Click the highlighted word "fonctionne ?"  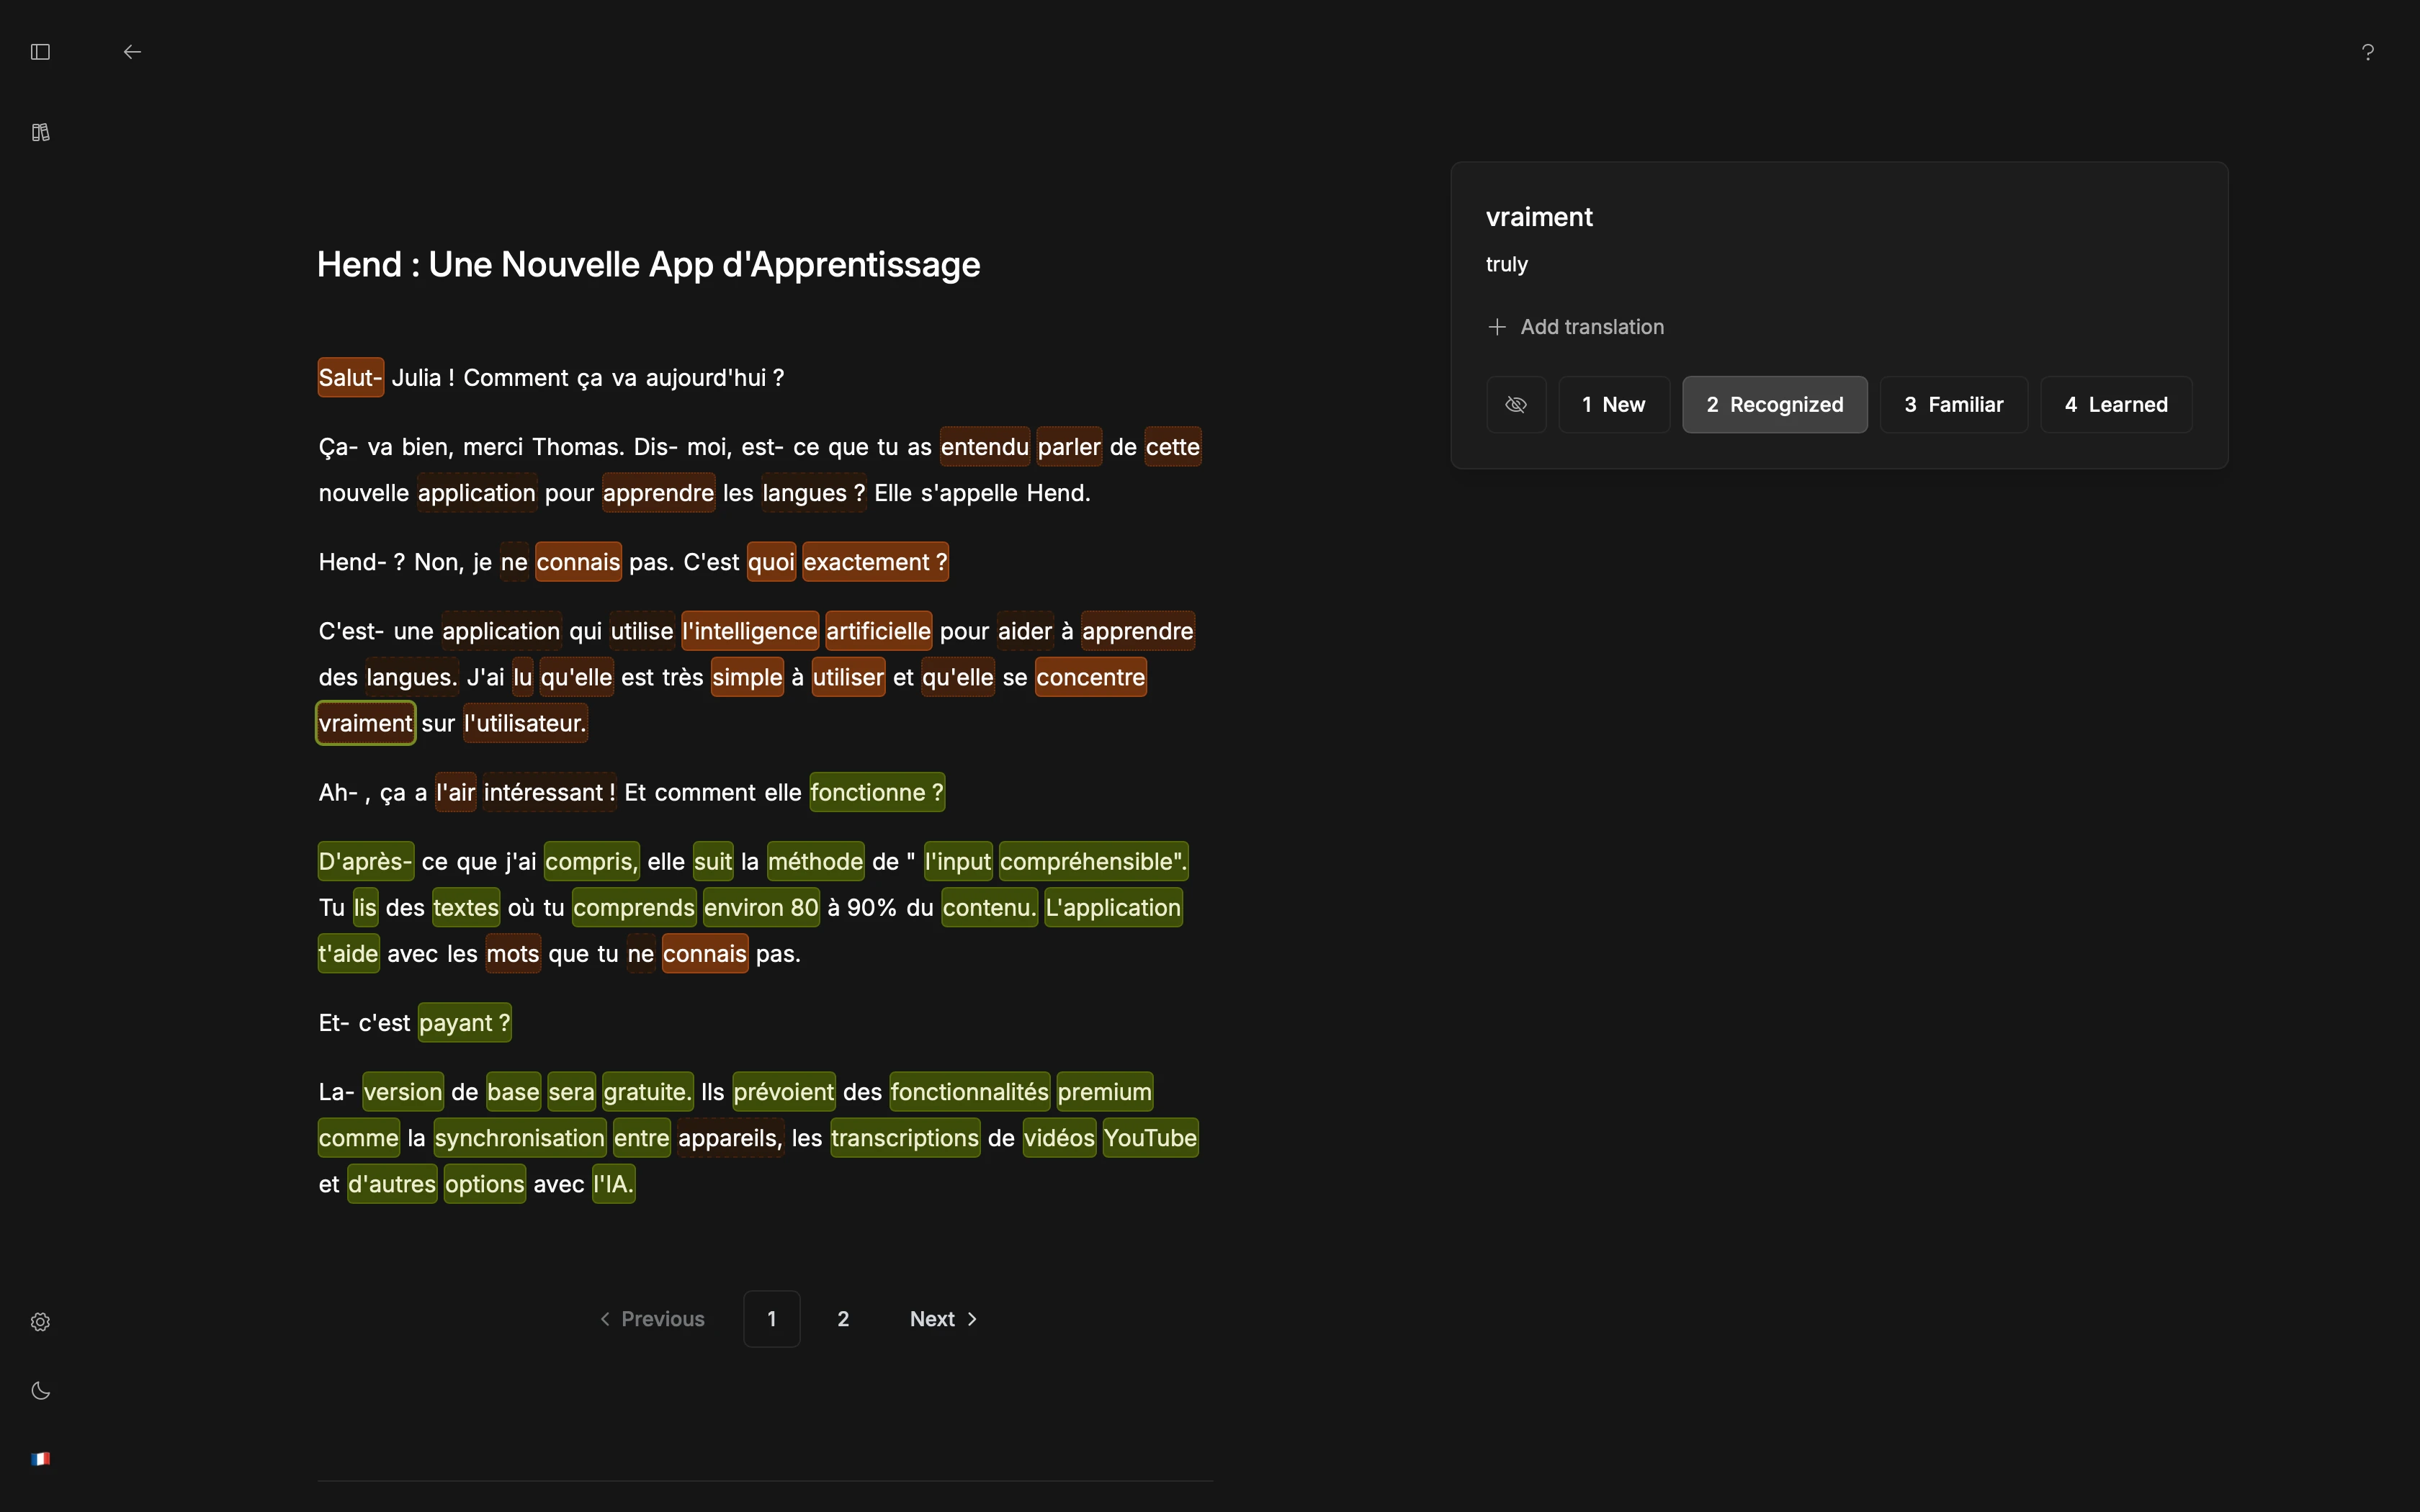coord(876,793)
